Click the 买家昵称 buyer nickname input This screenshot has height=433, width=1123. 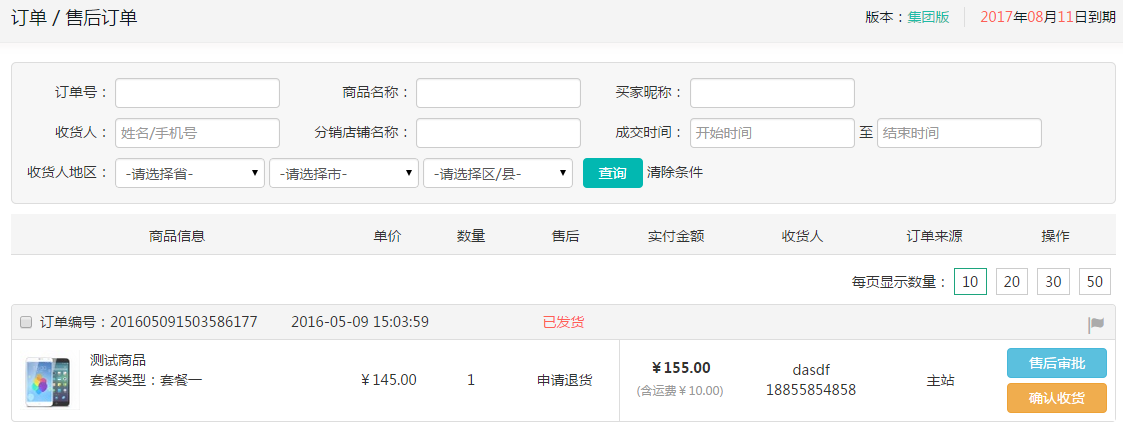coord(772,93)
